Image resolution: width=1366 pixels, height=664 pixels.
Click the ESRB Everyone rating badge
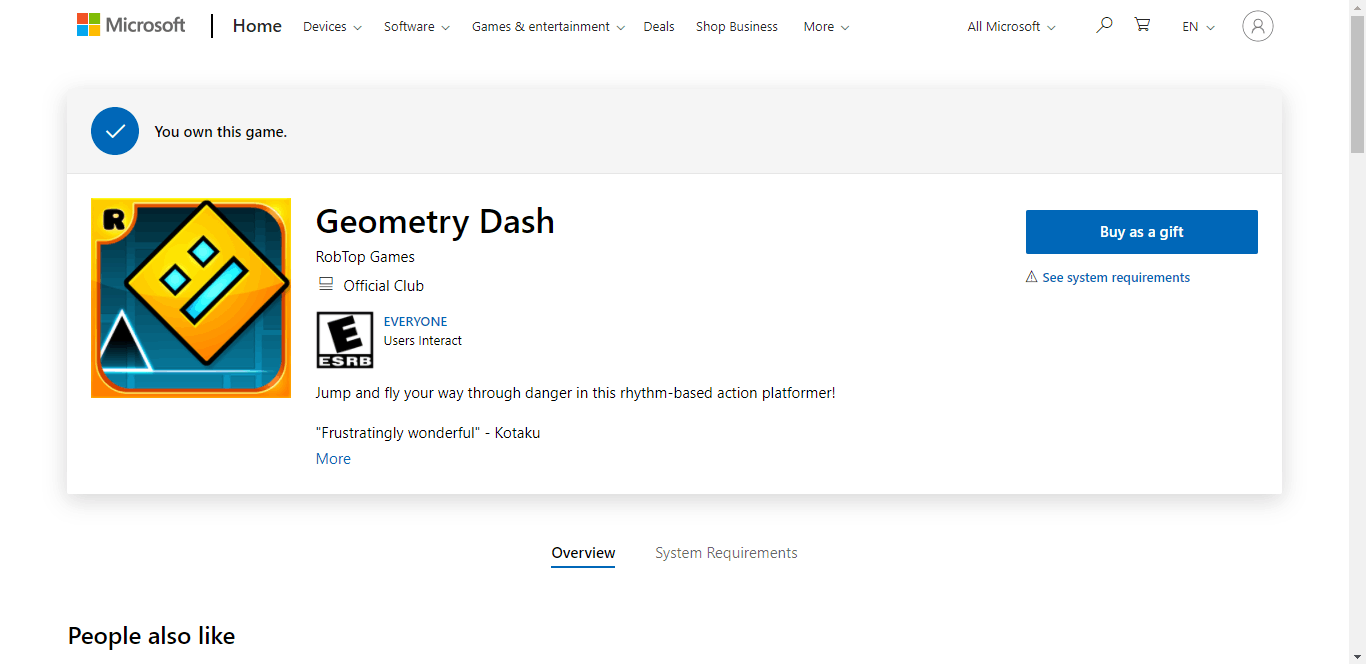tap(345, 340)
